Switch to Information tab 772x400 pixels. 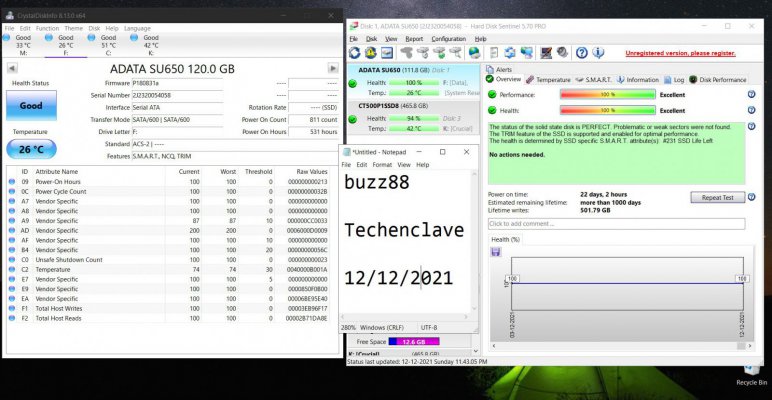click(638, 79)
